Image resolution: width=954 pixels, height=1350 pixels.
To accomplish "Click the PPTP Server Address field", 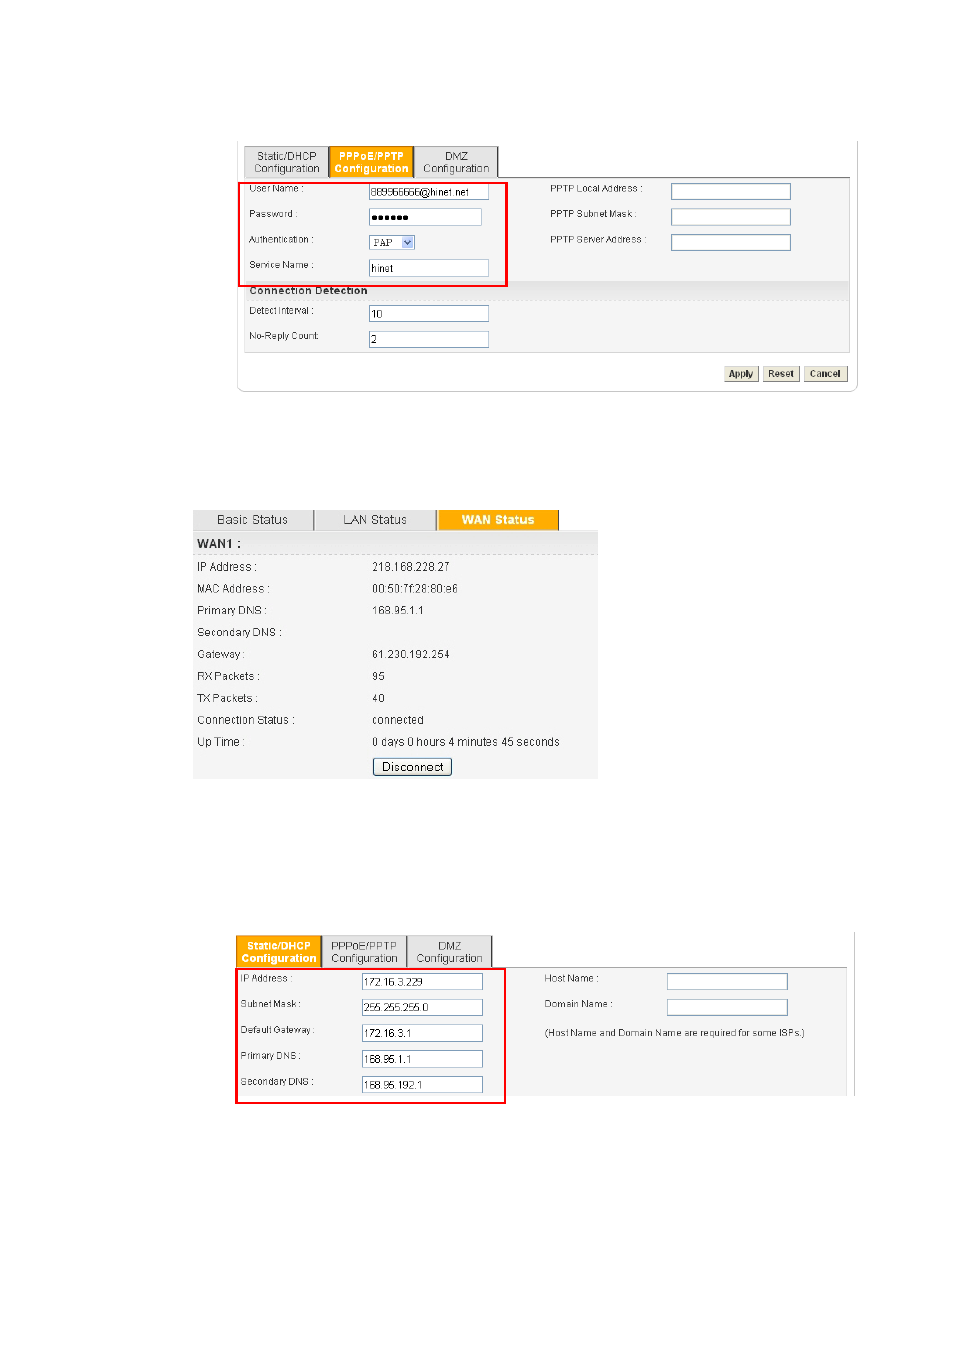I will tap(731, 242).
